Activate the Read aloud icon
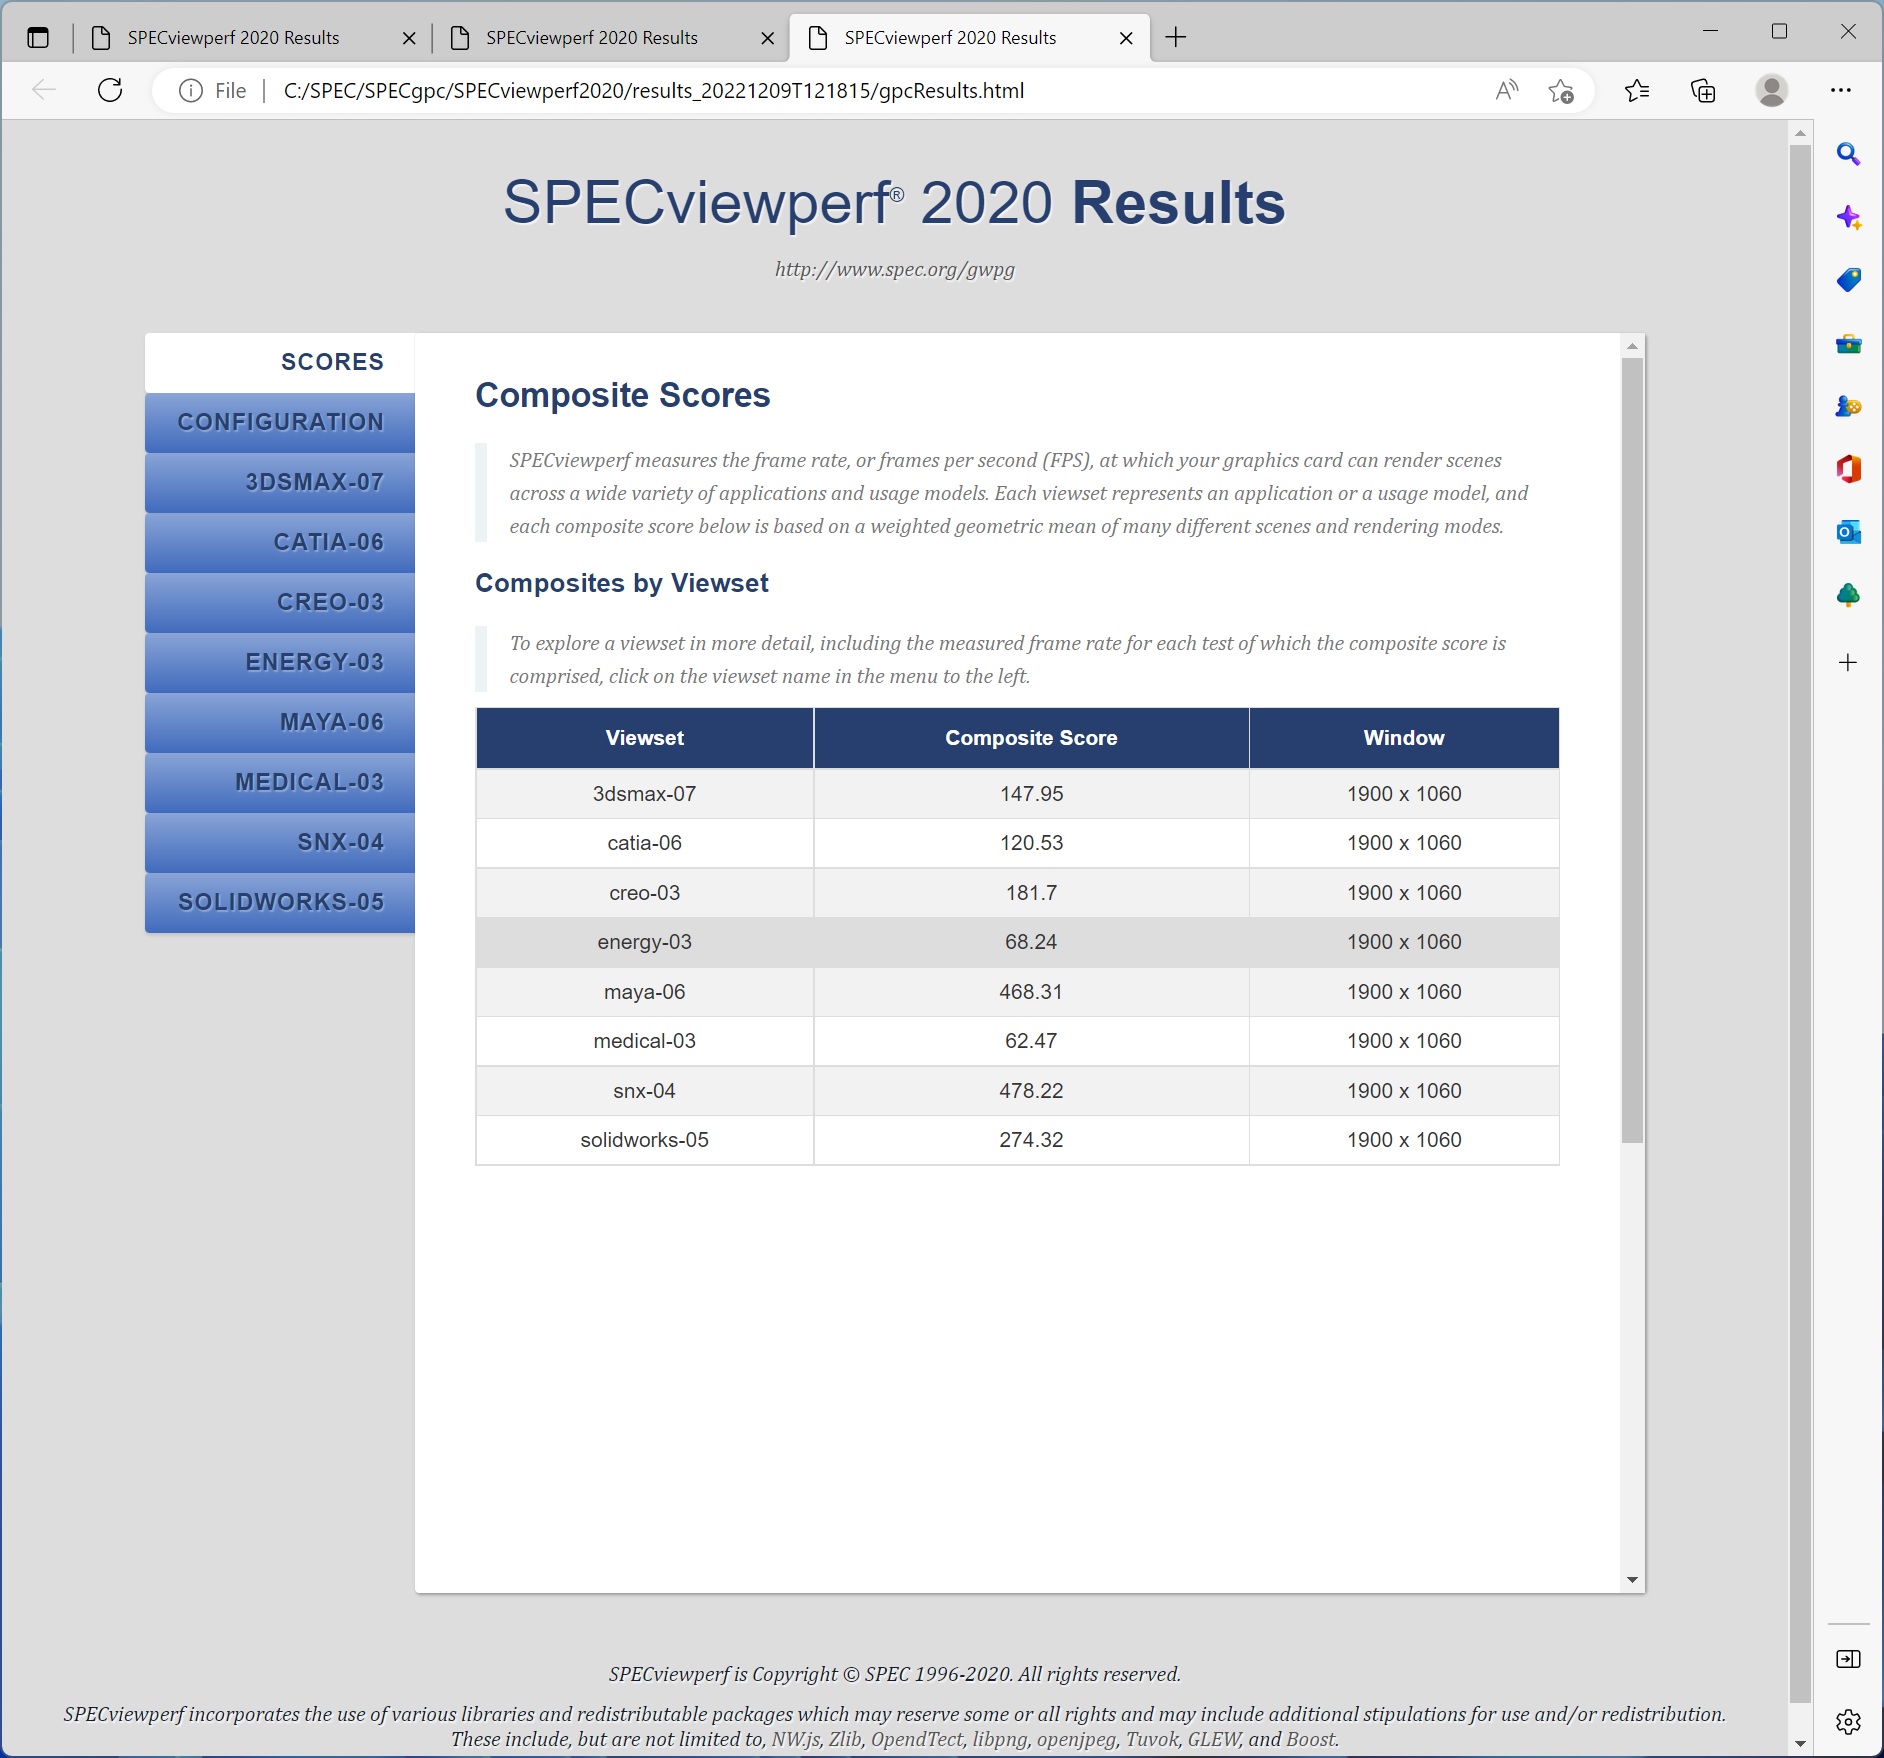Screen dimensions: 1884x1758 [x=1507, y=91]
